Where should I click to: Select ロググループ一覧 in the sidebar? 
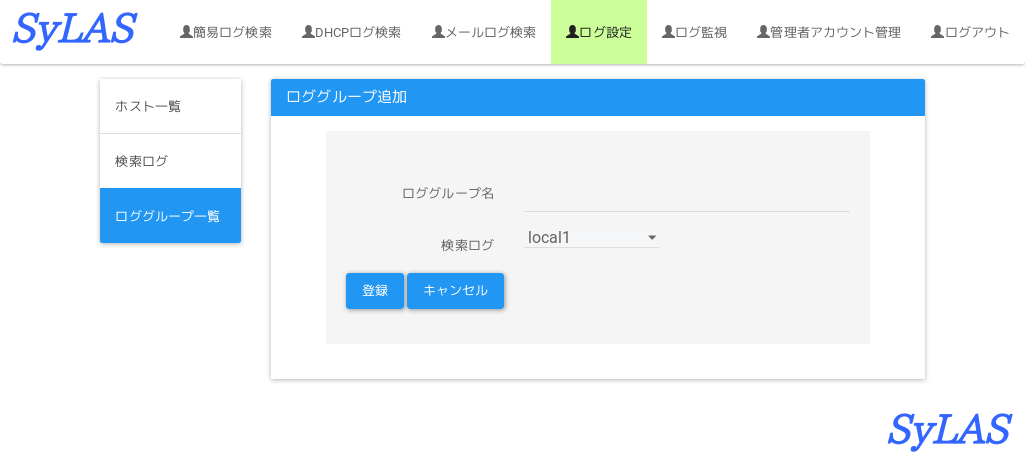click(x=171, y=216)
